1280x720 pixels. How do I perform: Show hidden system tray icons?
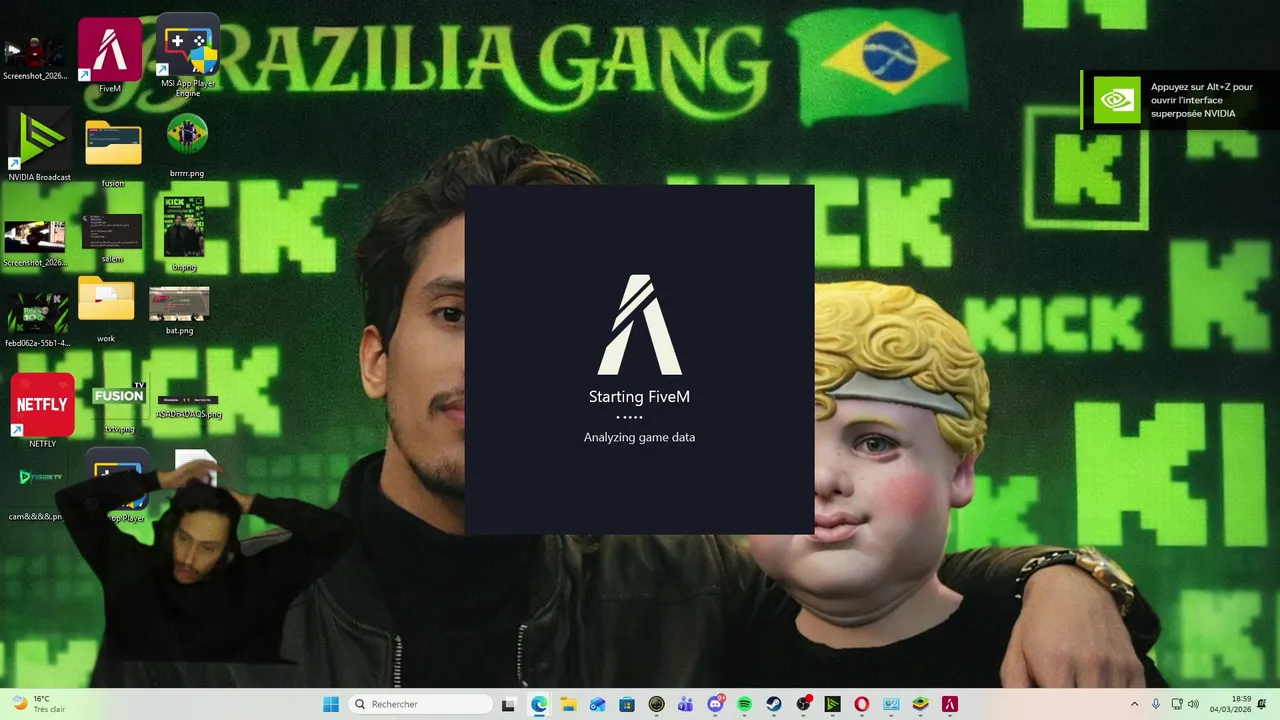tap(1134, 704)
